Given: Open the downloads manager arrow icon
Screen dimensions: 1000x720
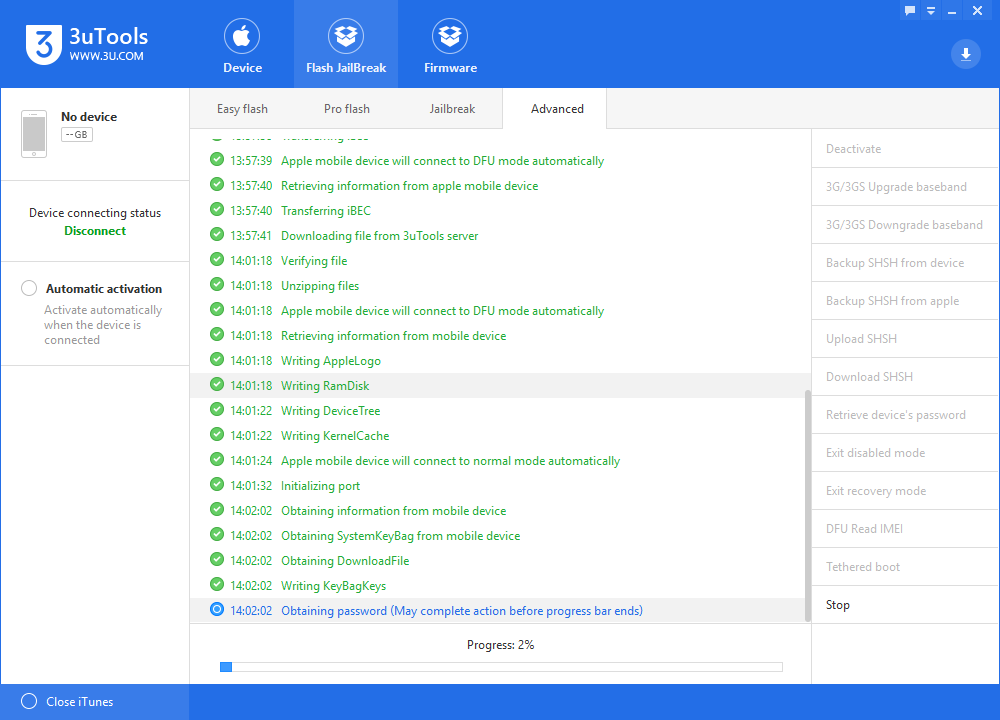Looking at the screenshot, I should [965, 54].
